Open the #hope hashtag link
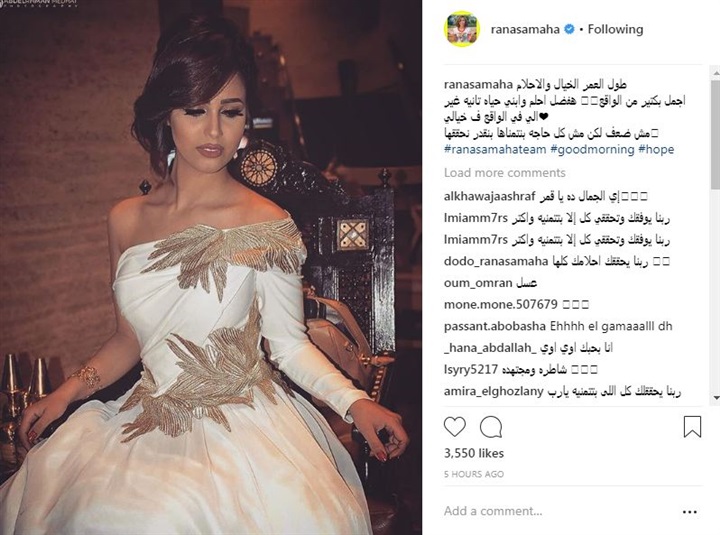The height and width of the screenshot is (535, 720). tap(656, 149)
